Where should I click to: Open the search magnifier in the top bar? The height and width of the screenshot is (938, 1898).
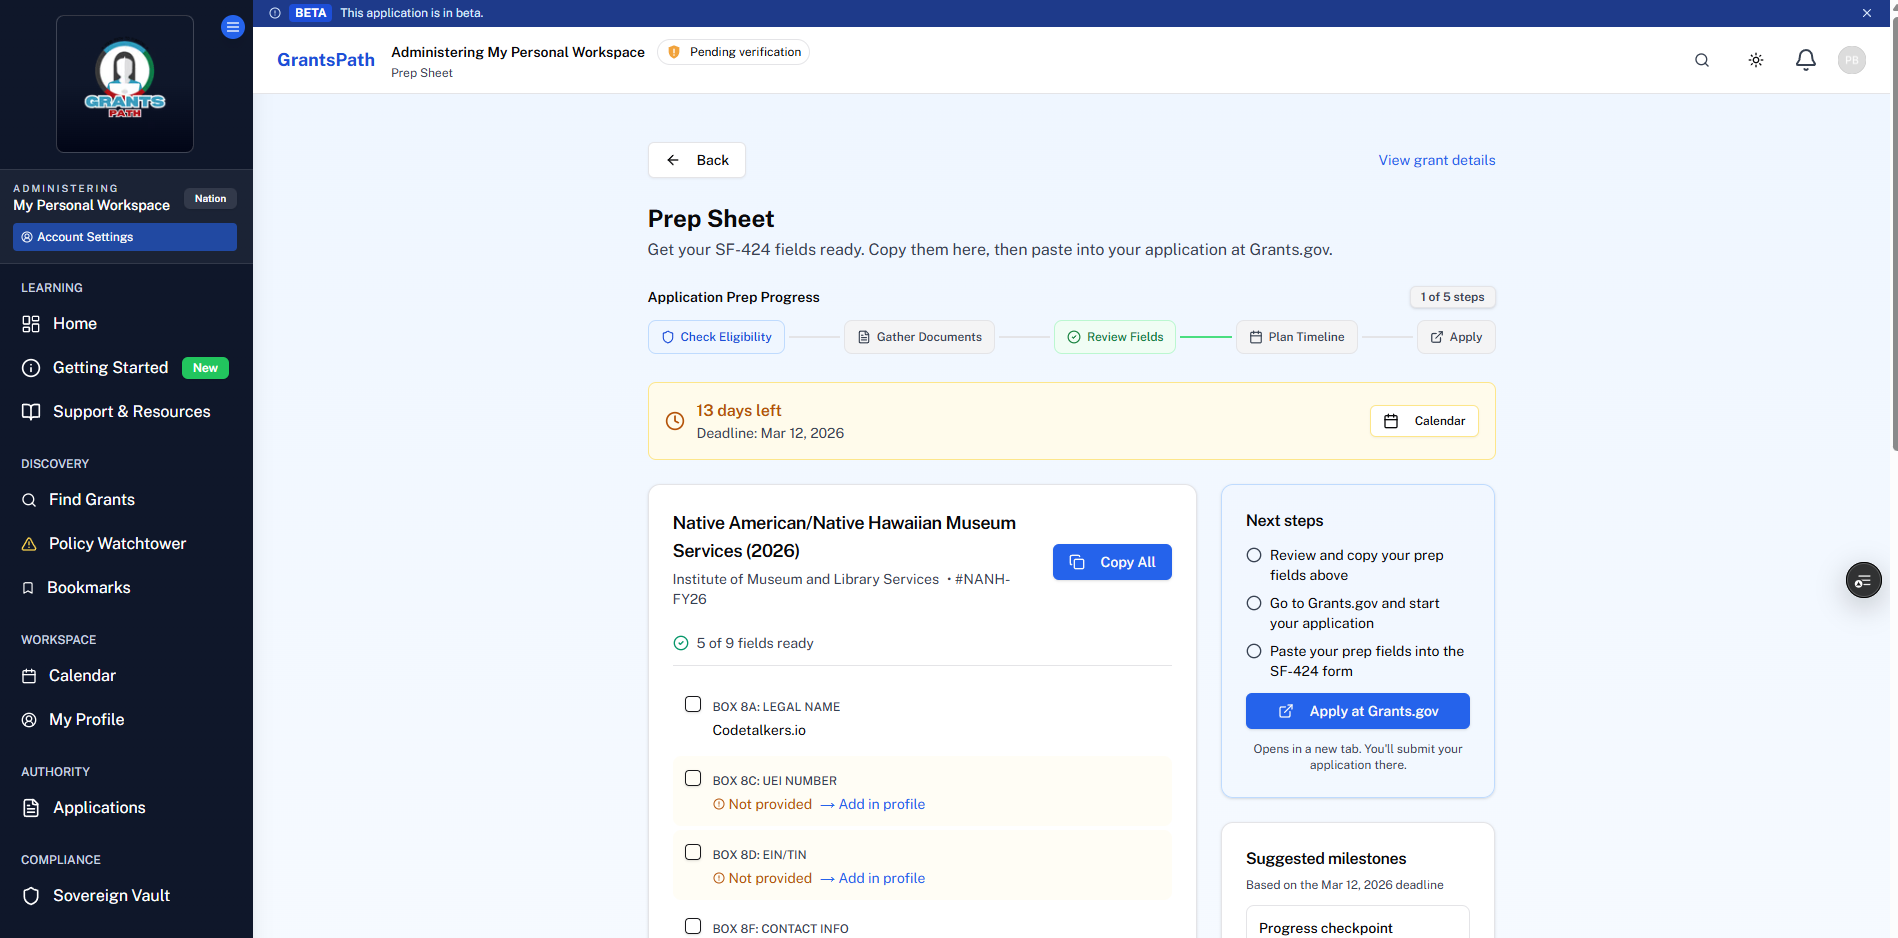coord(1701,60)
